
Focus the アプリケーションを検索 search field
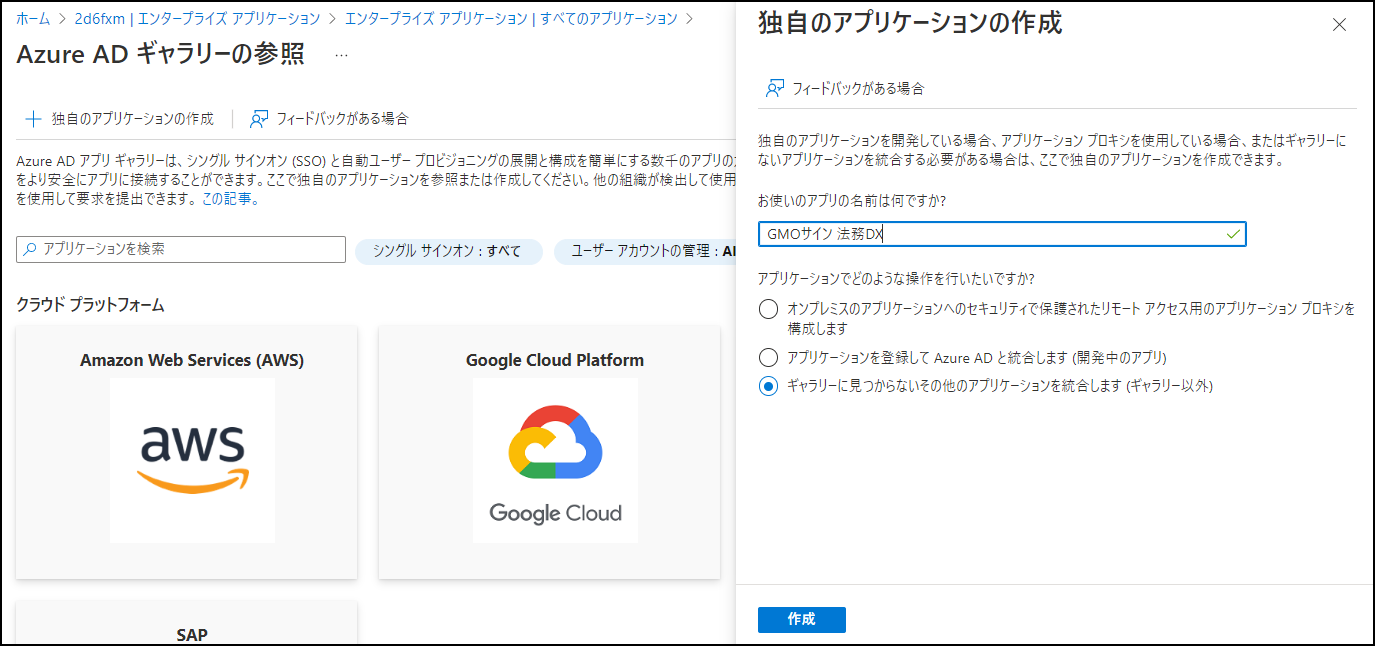click(181, 249)
